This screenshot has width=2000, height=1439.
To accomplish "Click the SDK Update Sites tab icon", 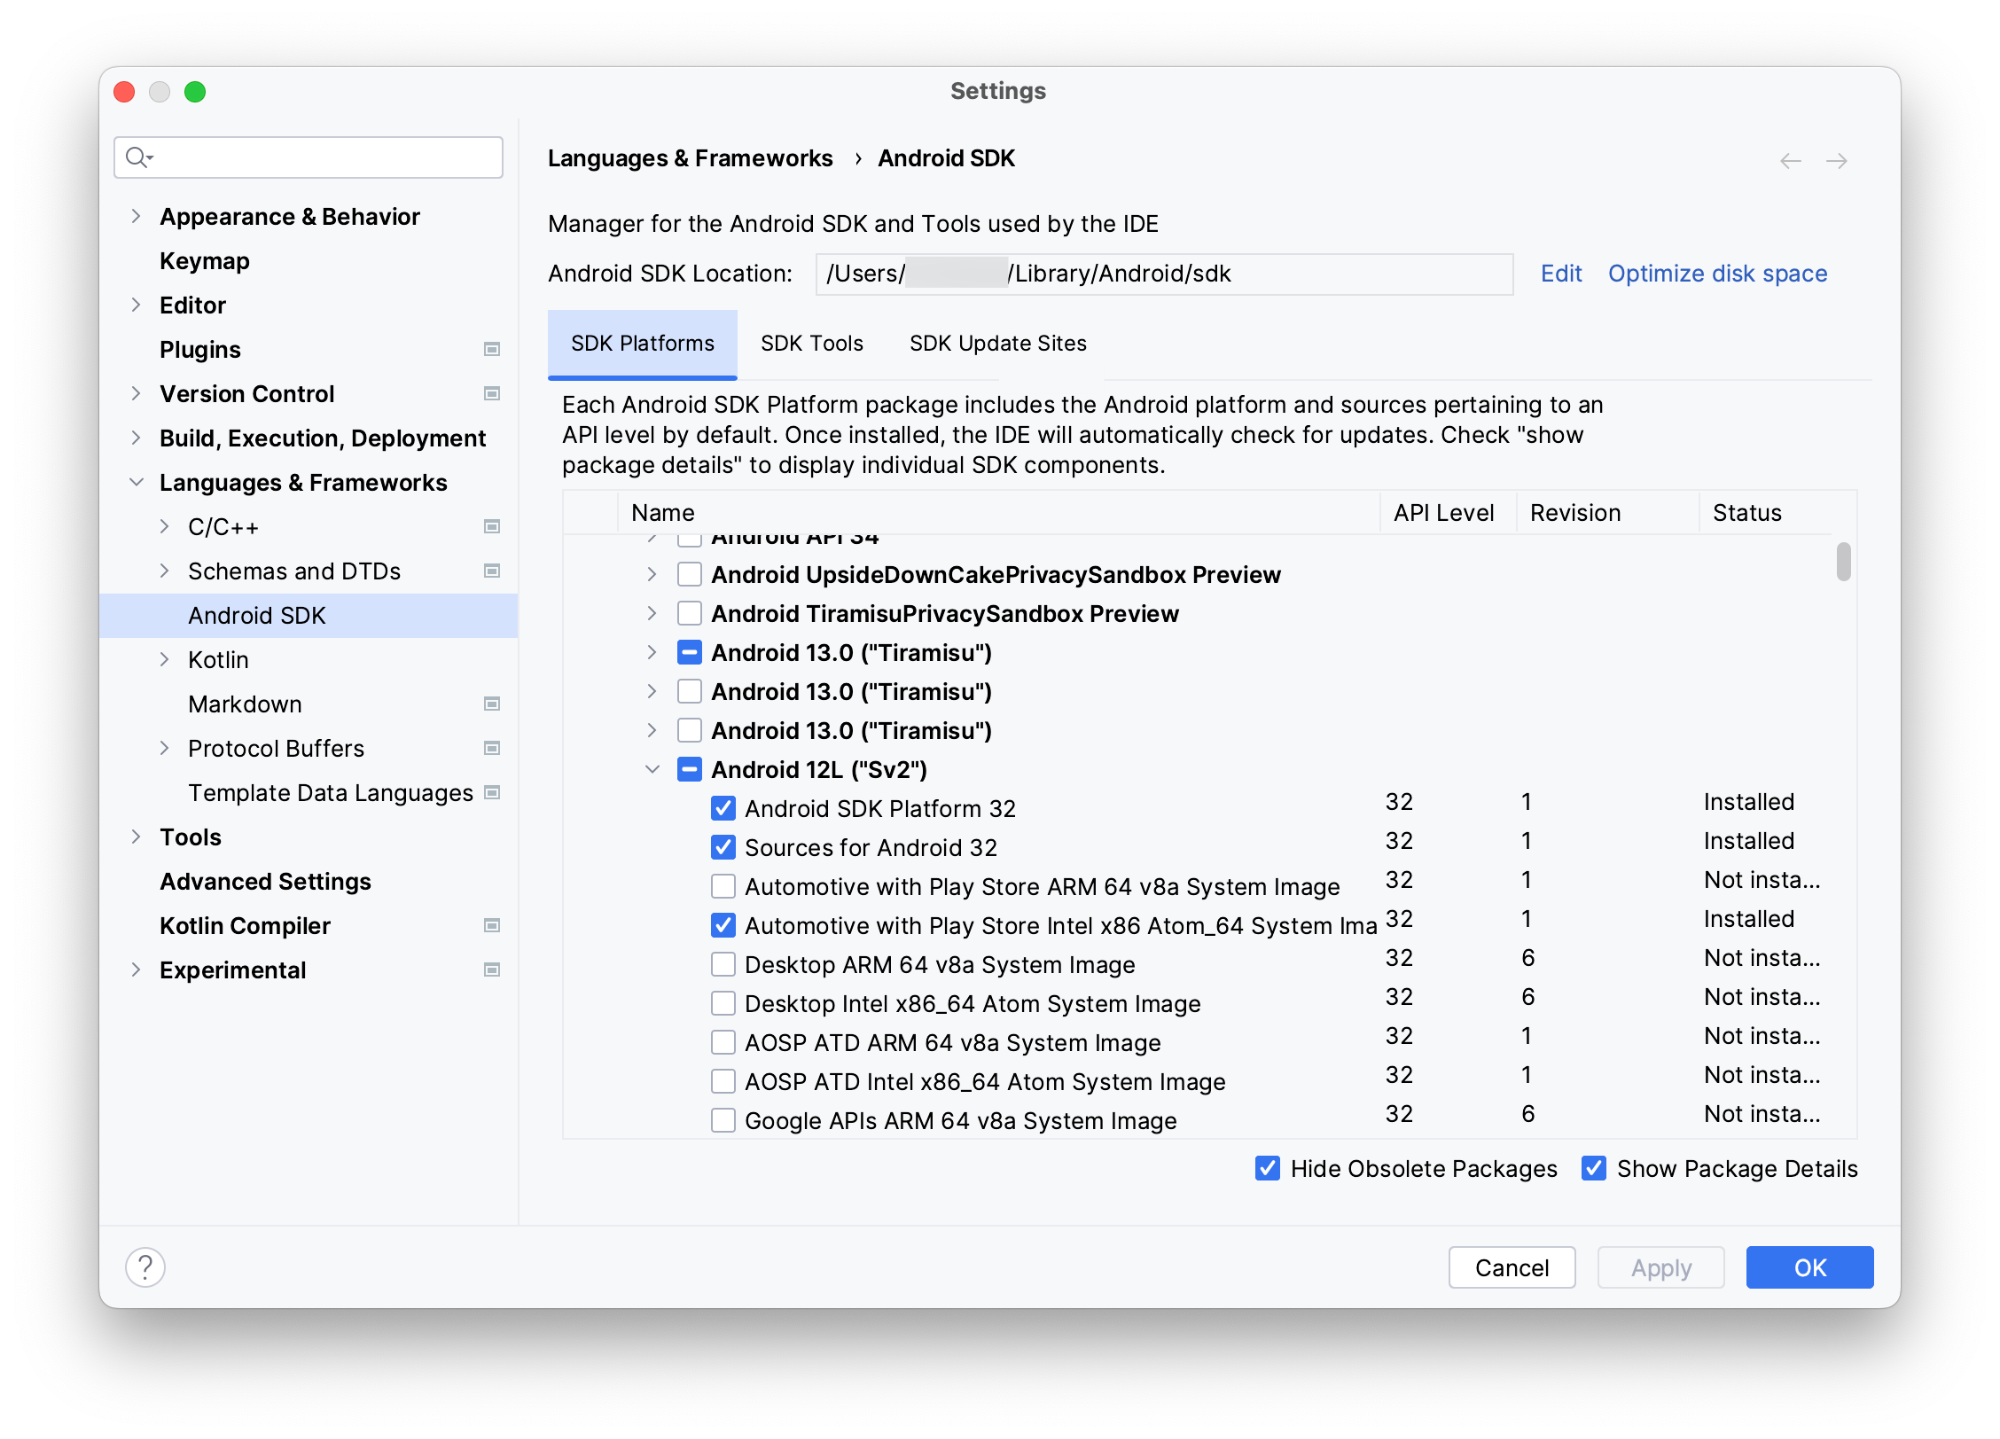I will (x=995, y=343).
